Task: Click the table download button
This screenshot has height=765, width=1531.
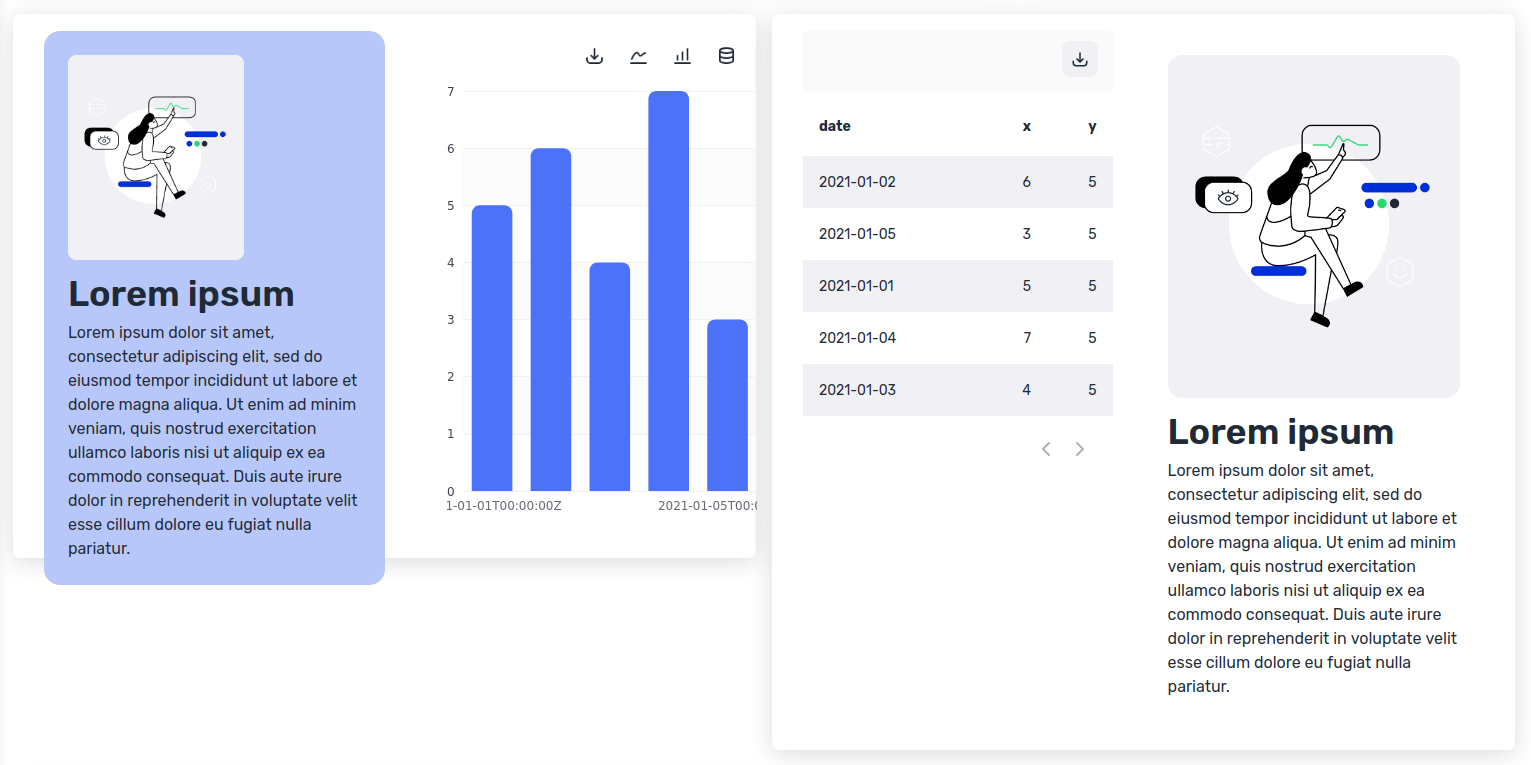Action: pyautogui.click(x=1079, y=60)
